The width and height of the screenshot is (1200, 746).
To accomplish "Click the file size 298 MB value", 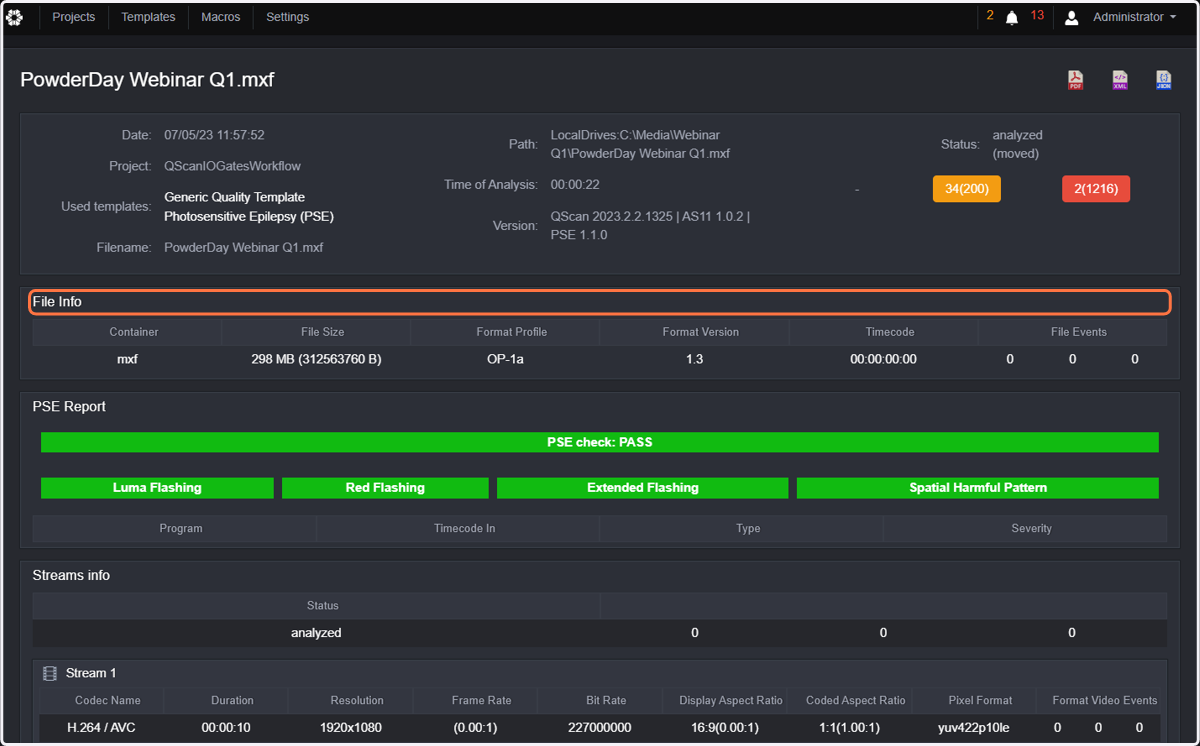I will (316, 359).
